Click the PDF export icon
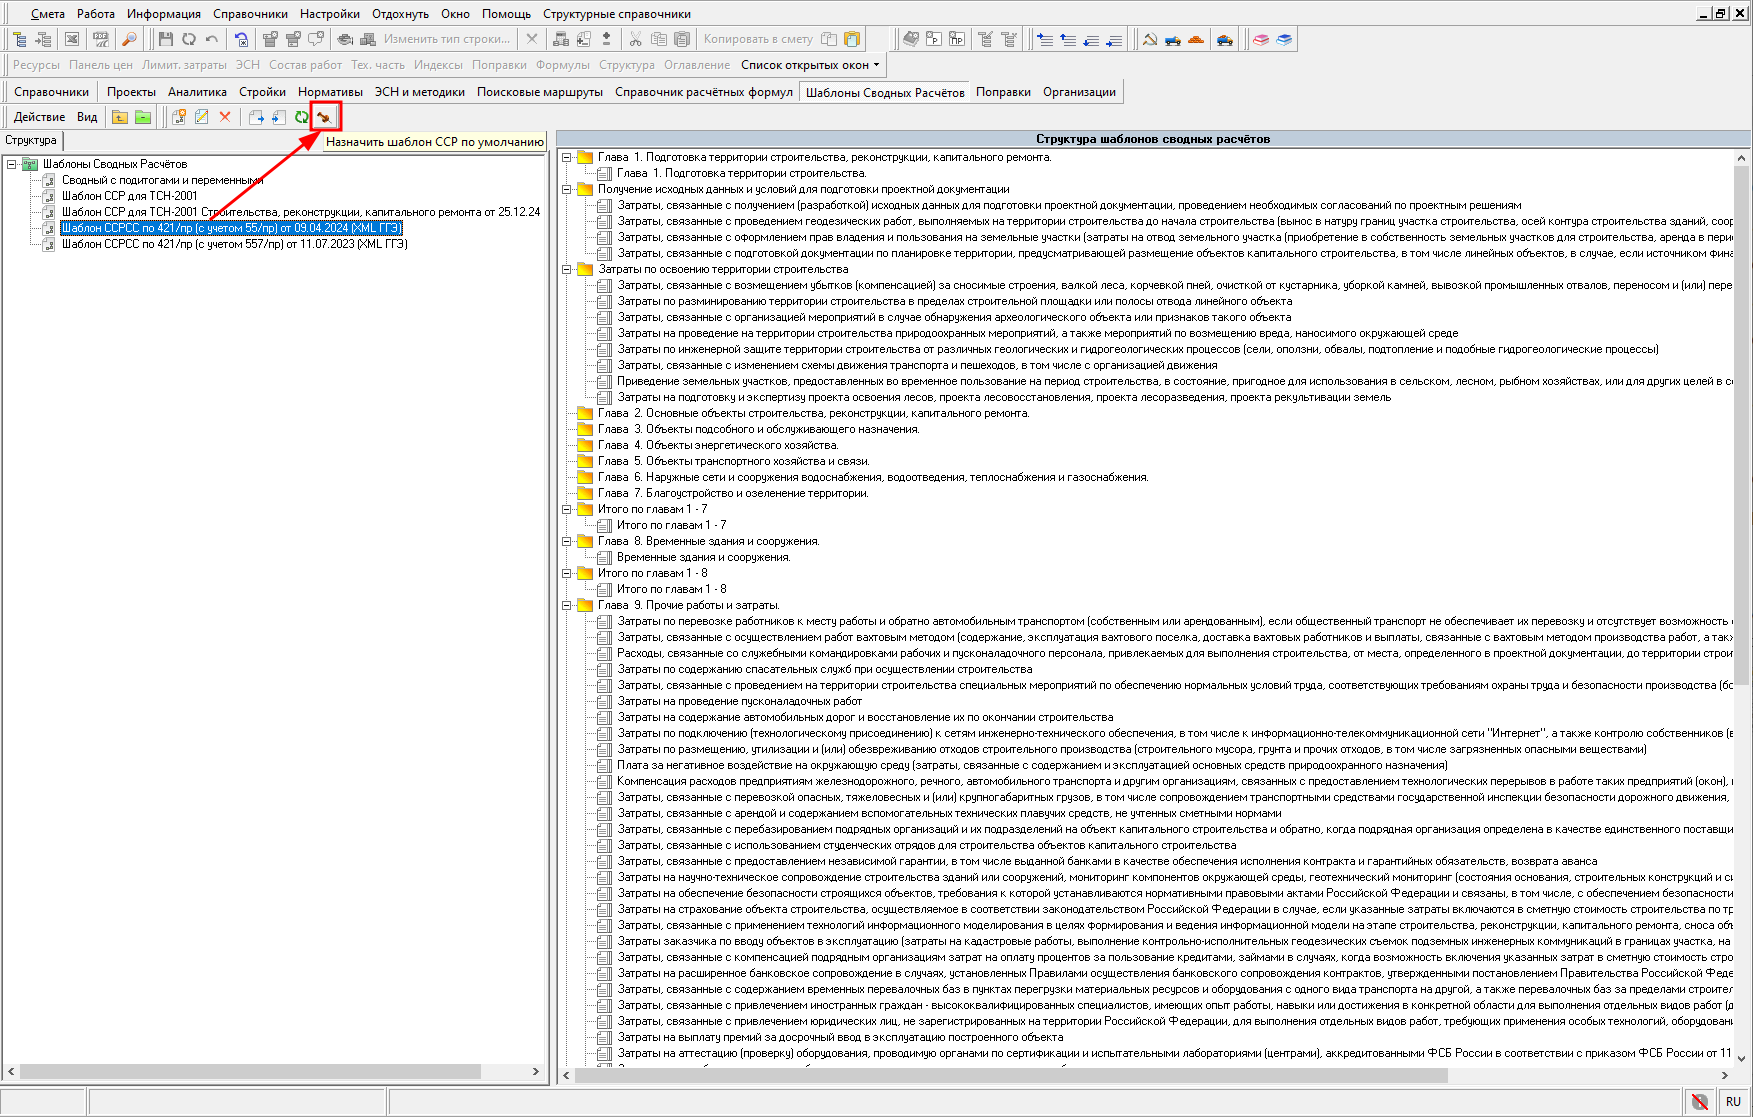 (100, 39)
